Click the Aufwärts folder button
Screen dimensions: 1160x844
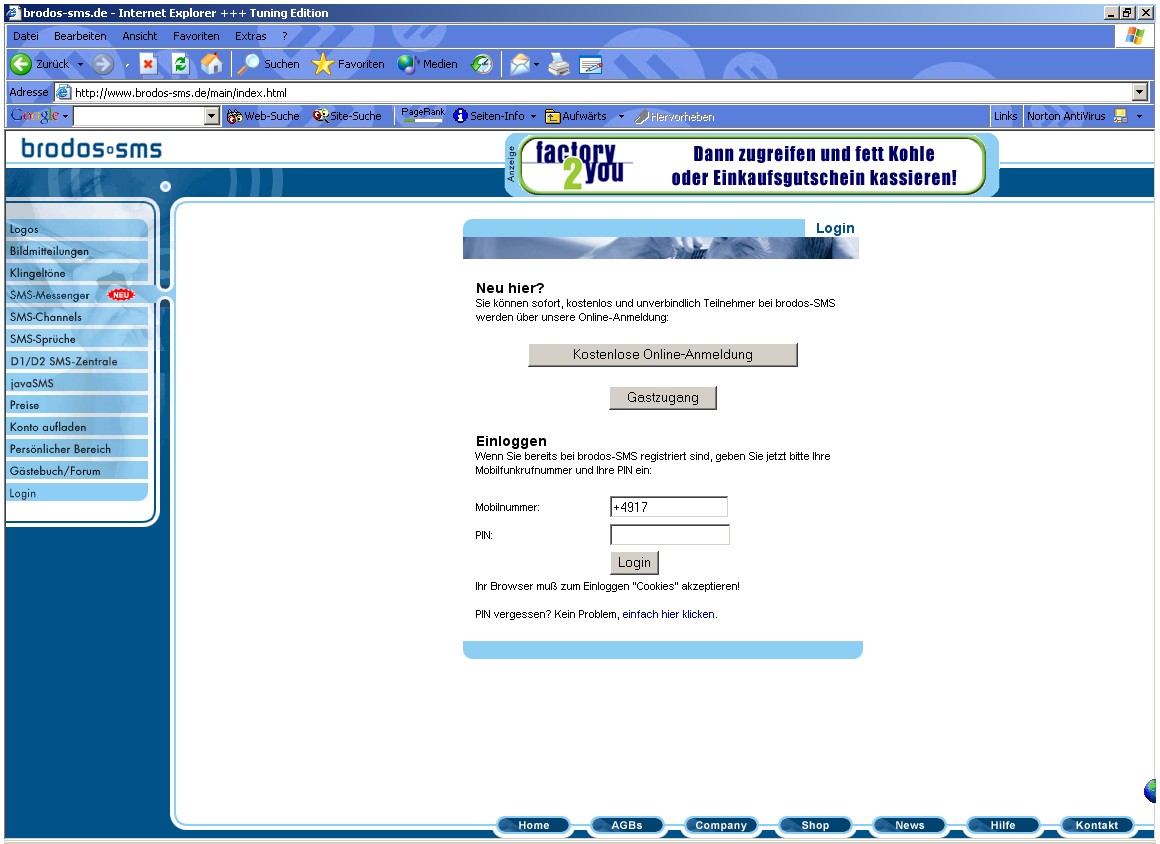(576, 116)
